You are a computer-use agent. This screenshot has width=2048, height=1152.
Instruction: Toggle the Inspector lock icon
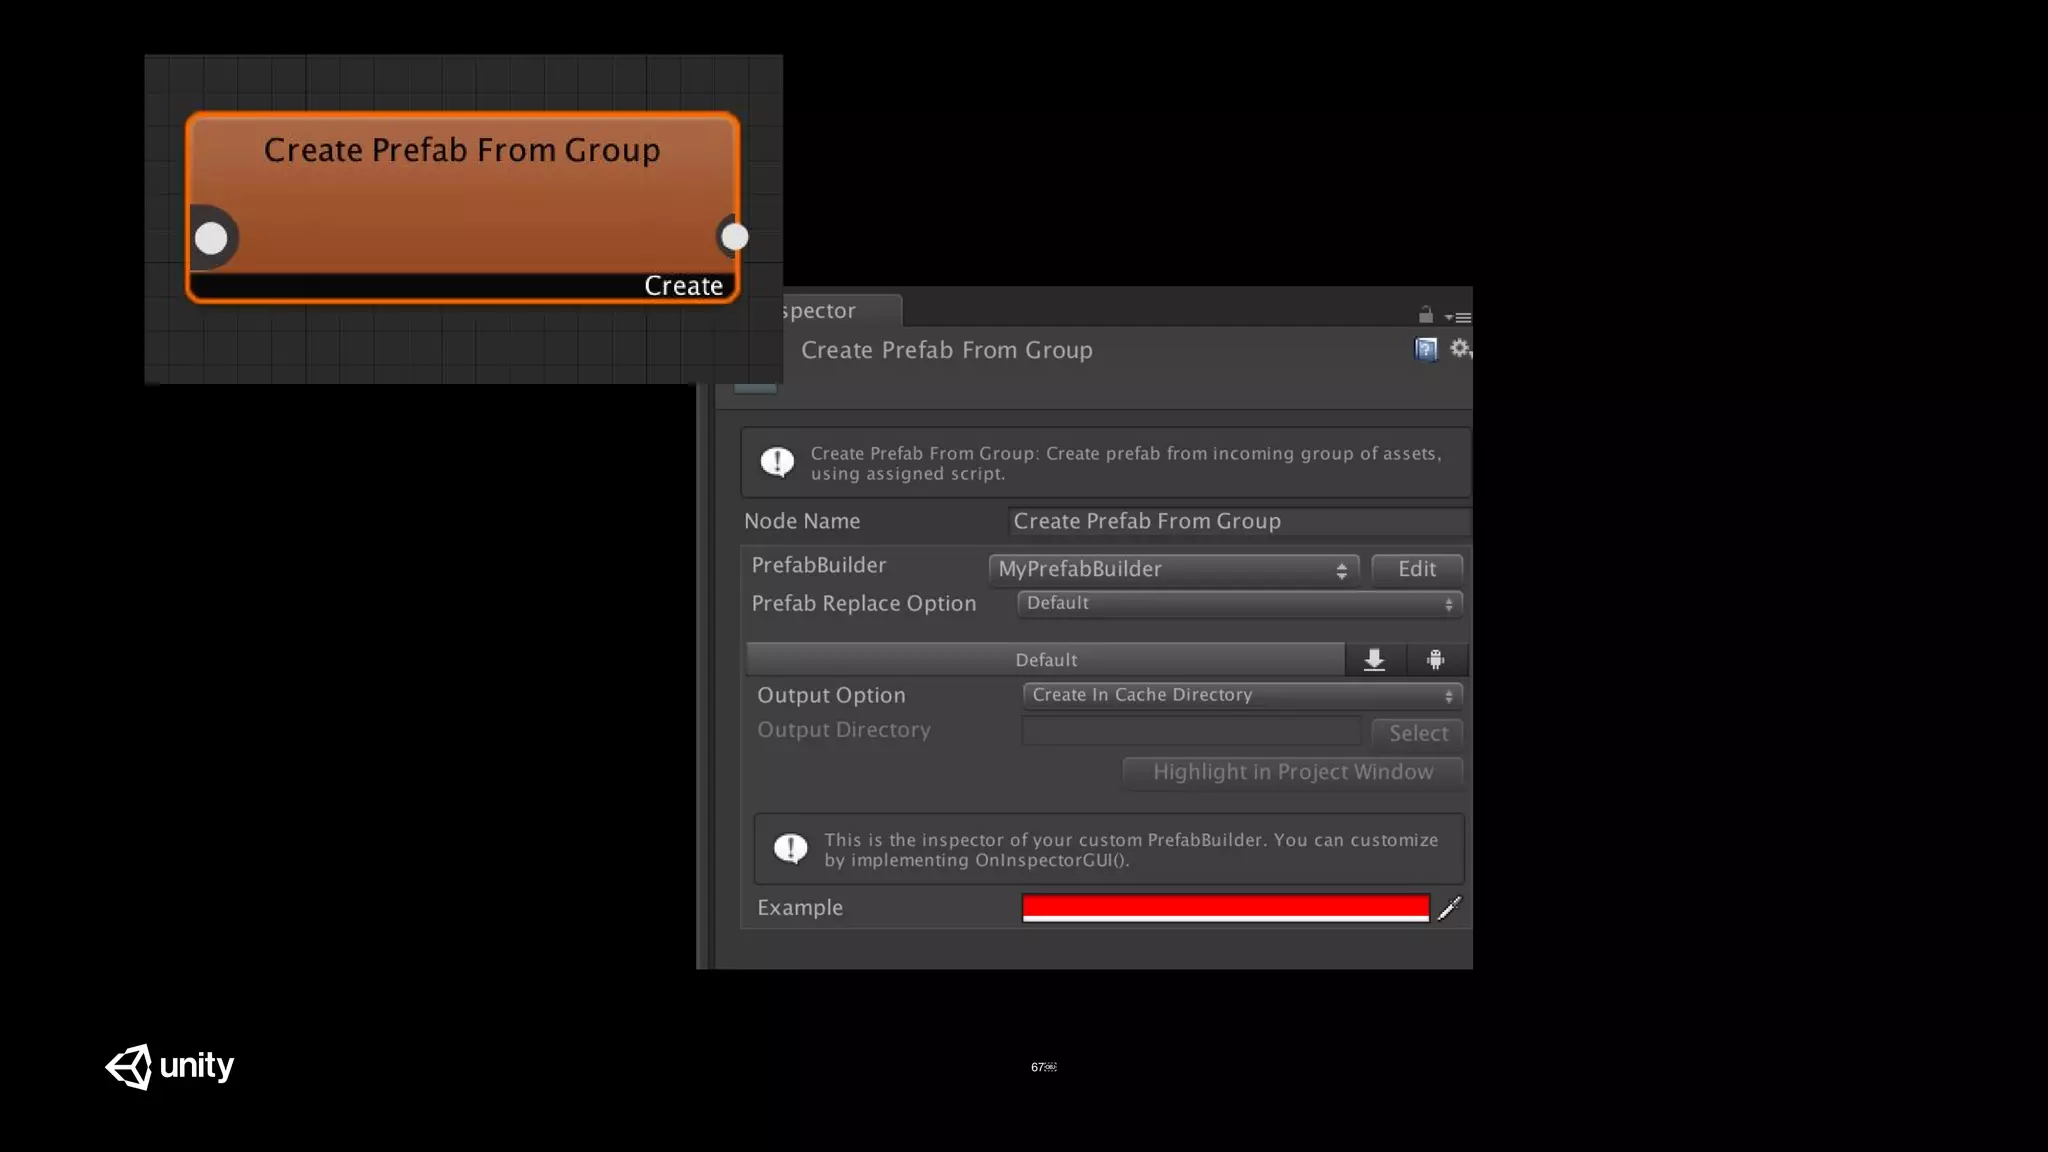[x=1426, y=315]
